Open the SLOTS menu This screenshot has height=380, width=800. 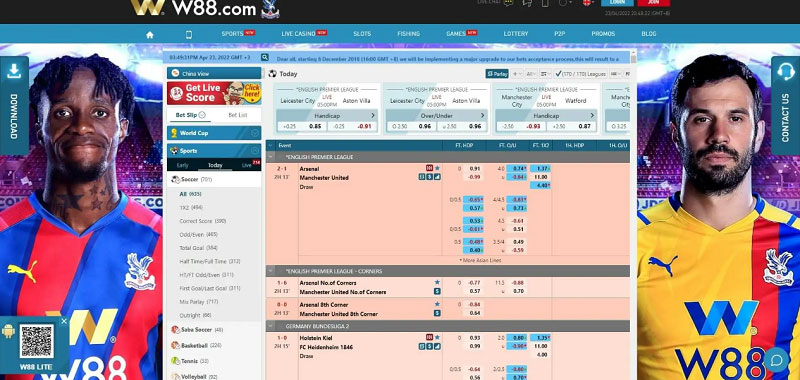tap(362, 34)
